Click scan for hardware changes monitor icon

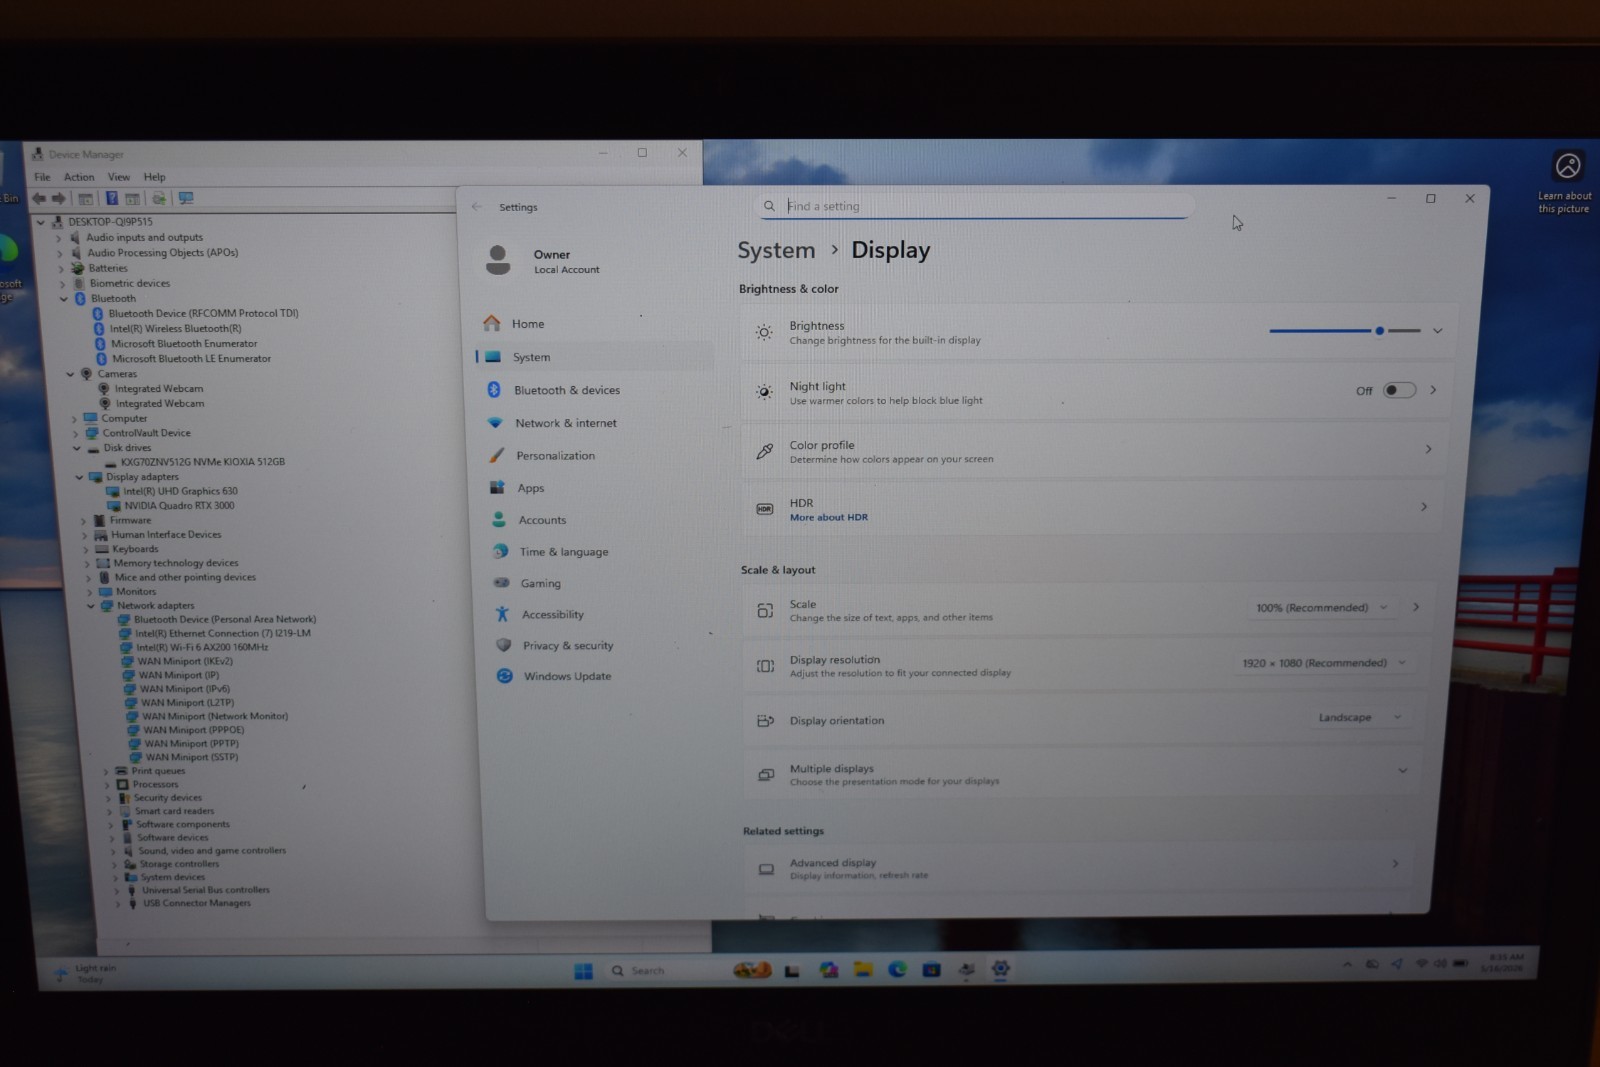[x=186, y=198]
